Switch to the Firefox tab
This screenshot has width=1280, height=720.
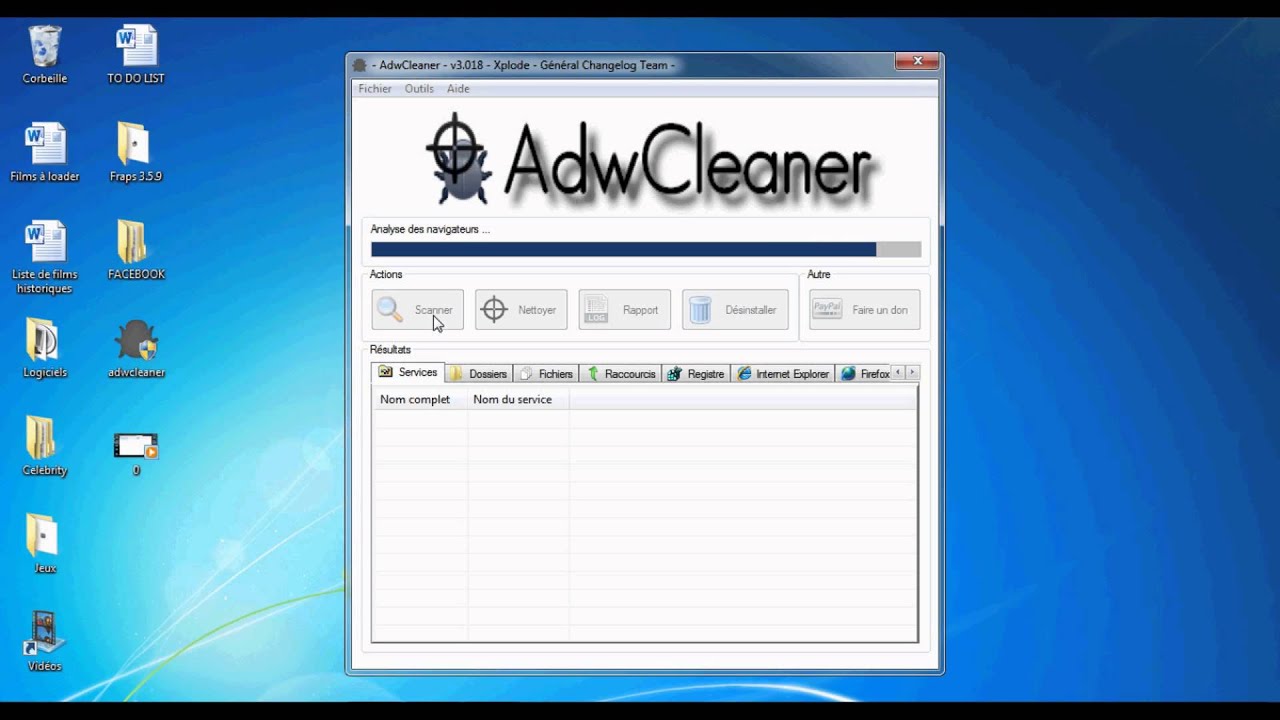coord(865,374)
